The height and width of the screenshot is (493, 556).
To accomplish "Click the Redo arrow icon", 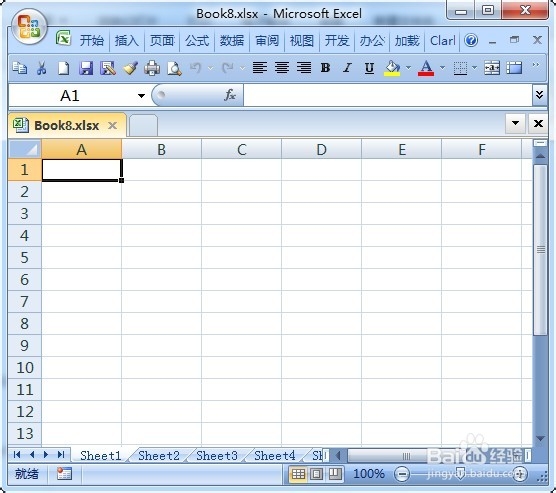I will click(x=228, y=67).
